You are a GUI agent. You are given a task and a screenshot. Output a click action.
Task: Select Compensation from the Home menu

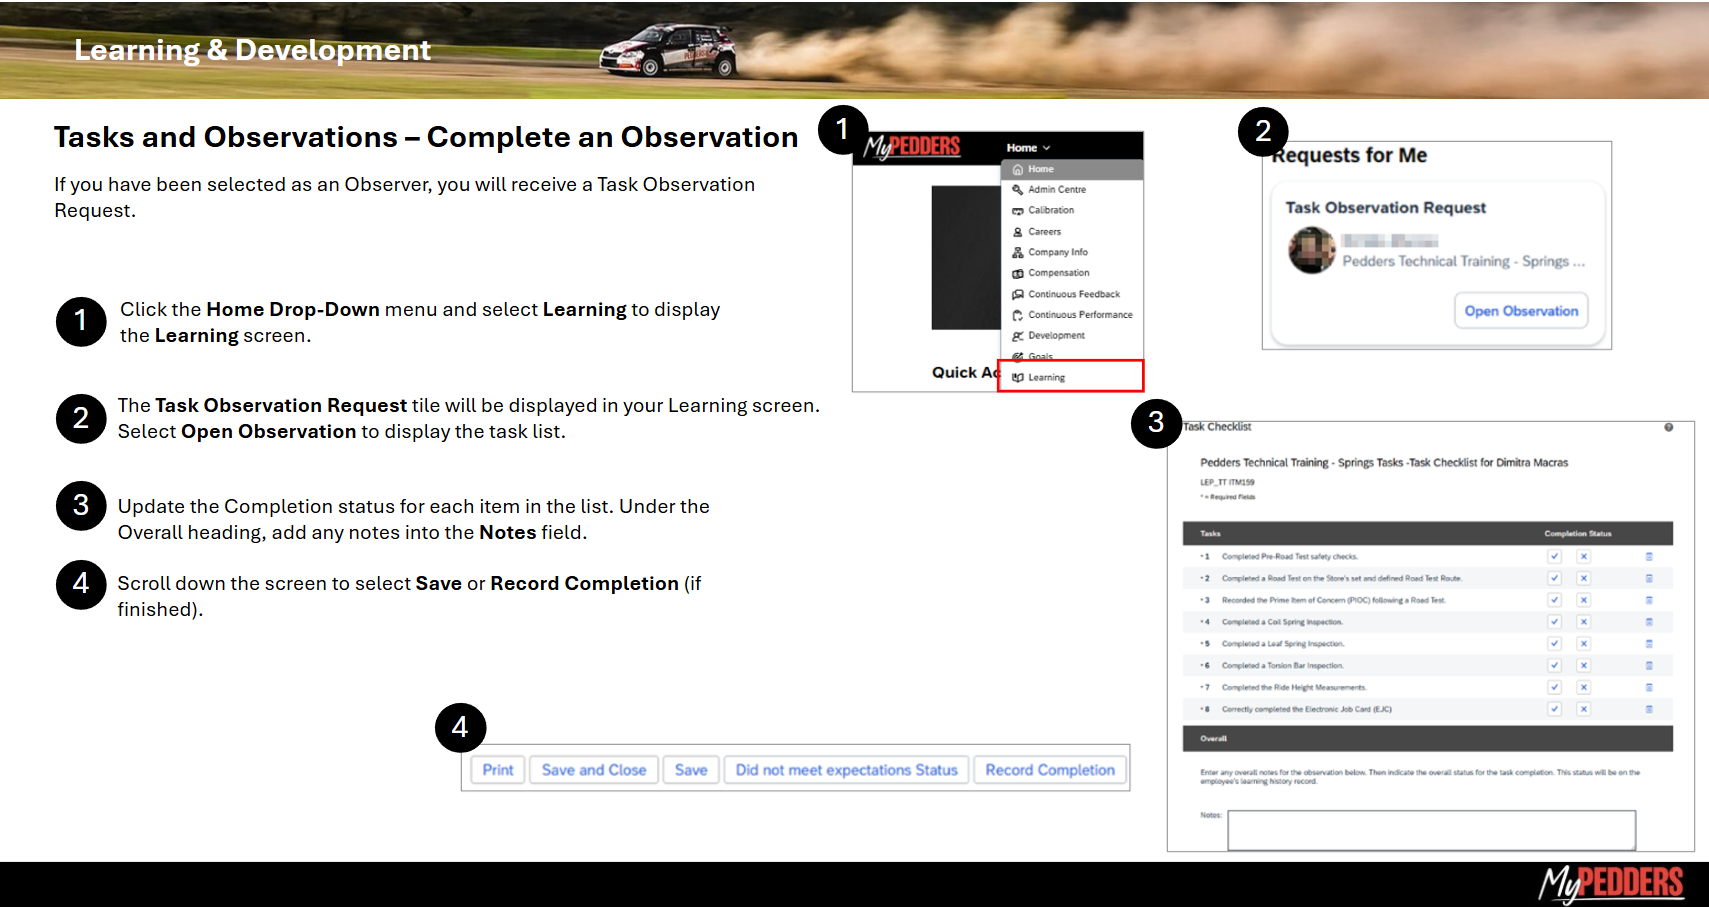coord(1058,273)
